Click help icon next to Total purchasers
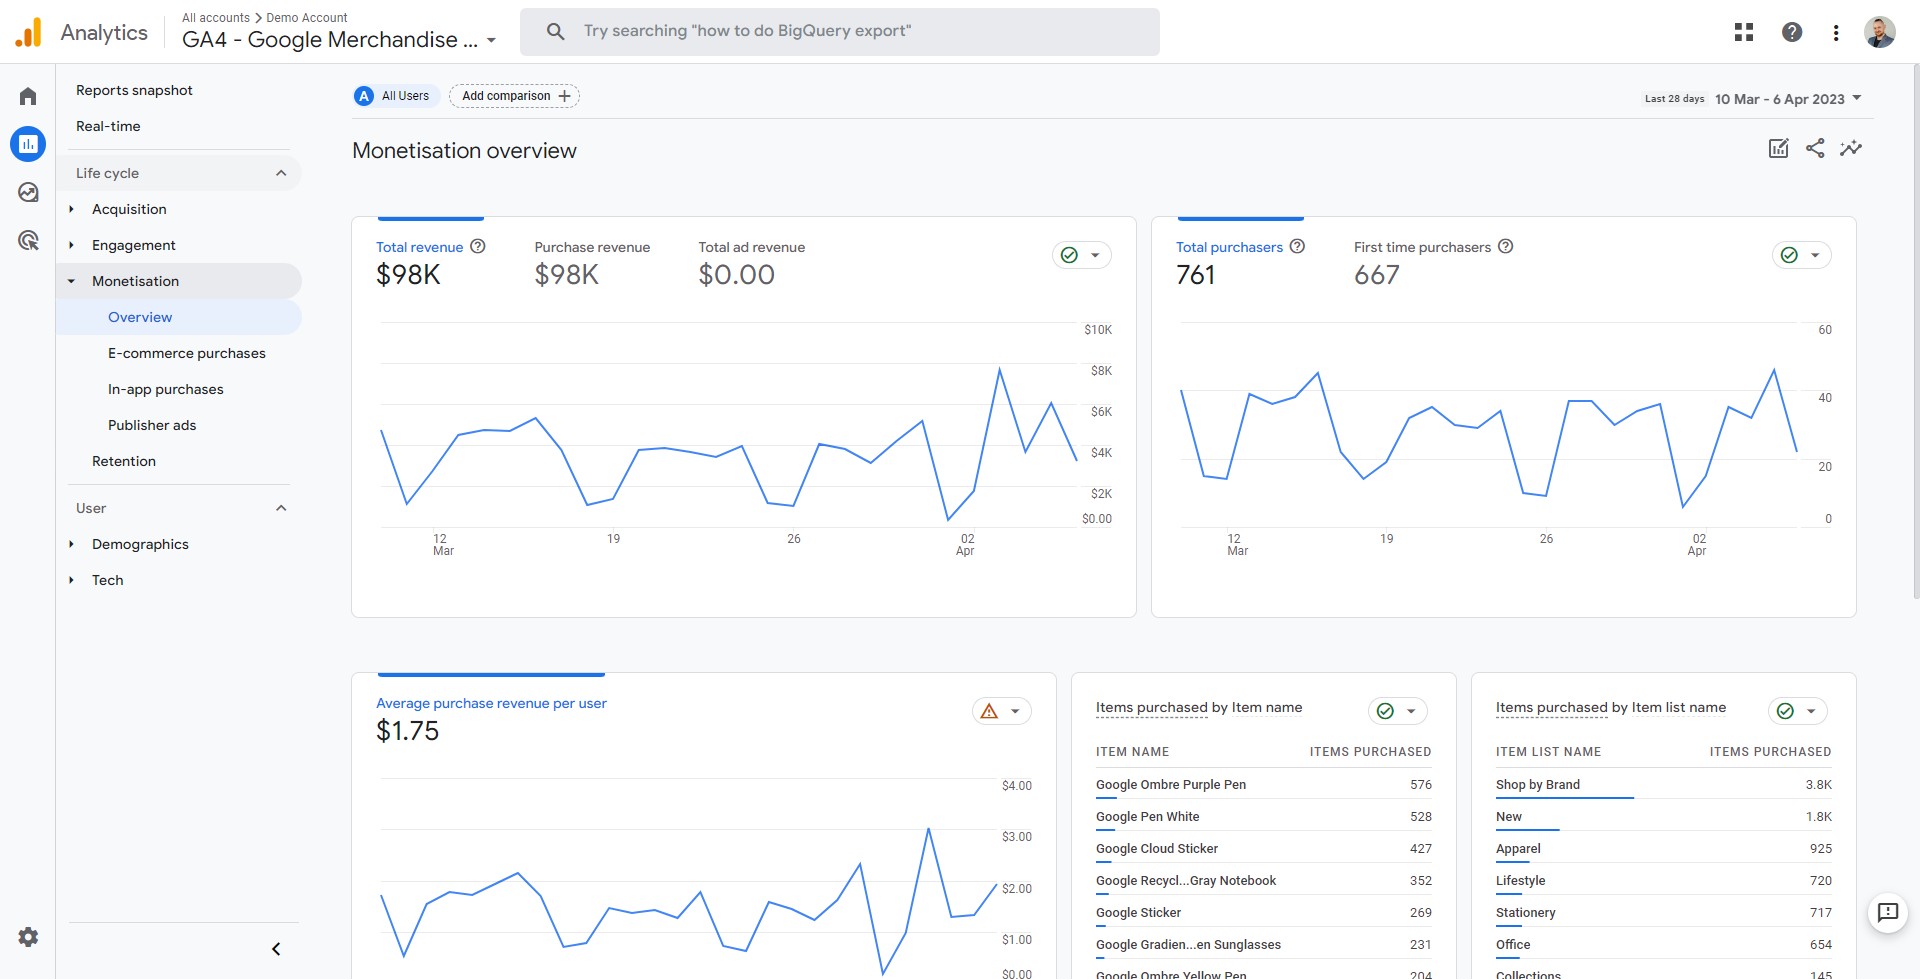Screen dimensions: 1920x979 (1297, 246)
